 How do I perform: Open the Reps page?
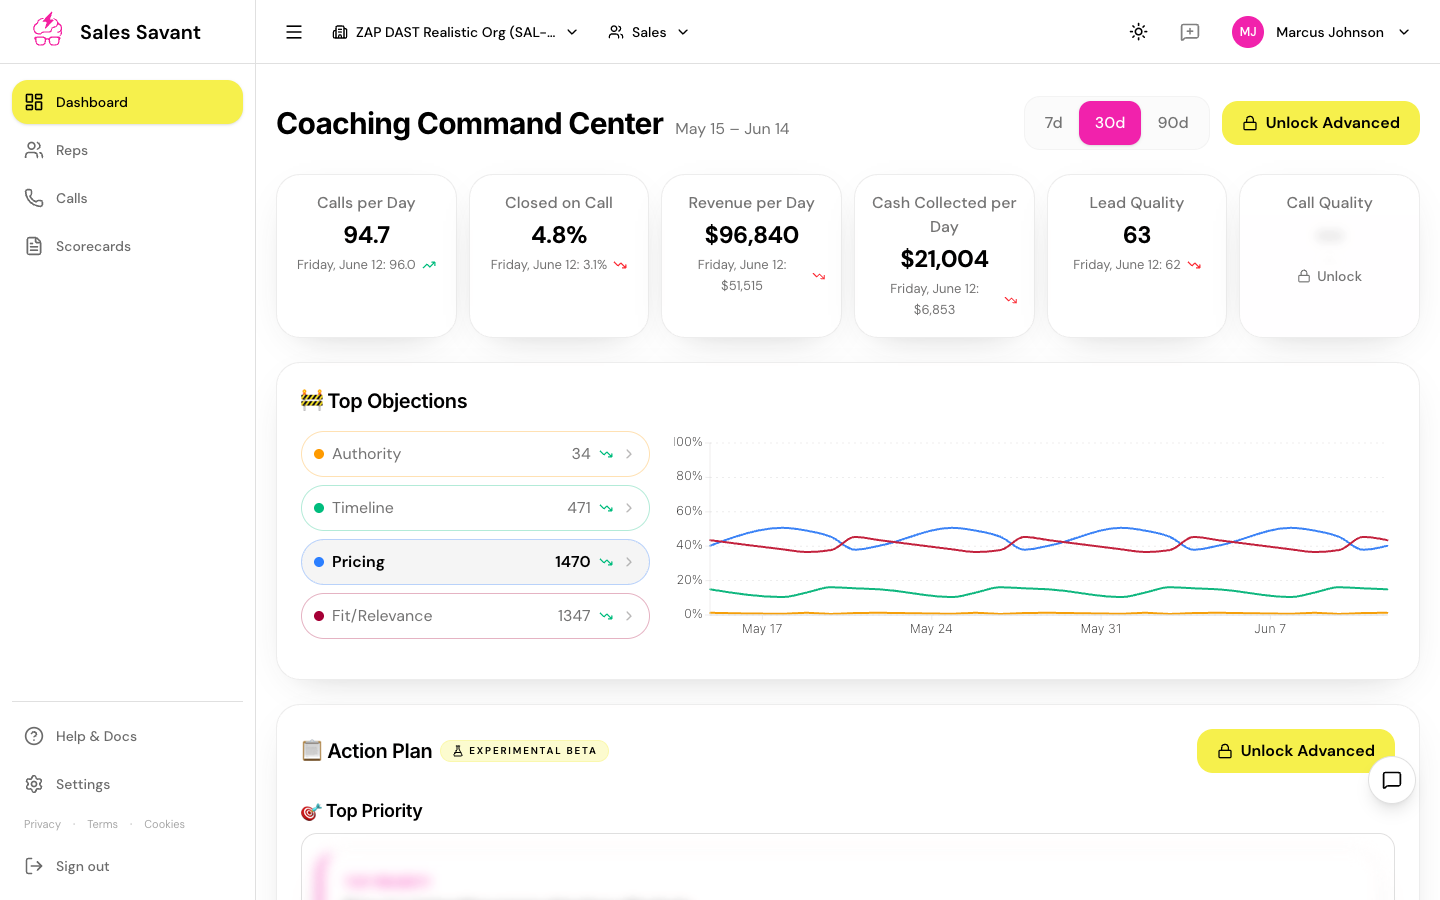(127, 150)
